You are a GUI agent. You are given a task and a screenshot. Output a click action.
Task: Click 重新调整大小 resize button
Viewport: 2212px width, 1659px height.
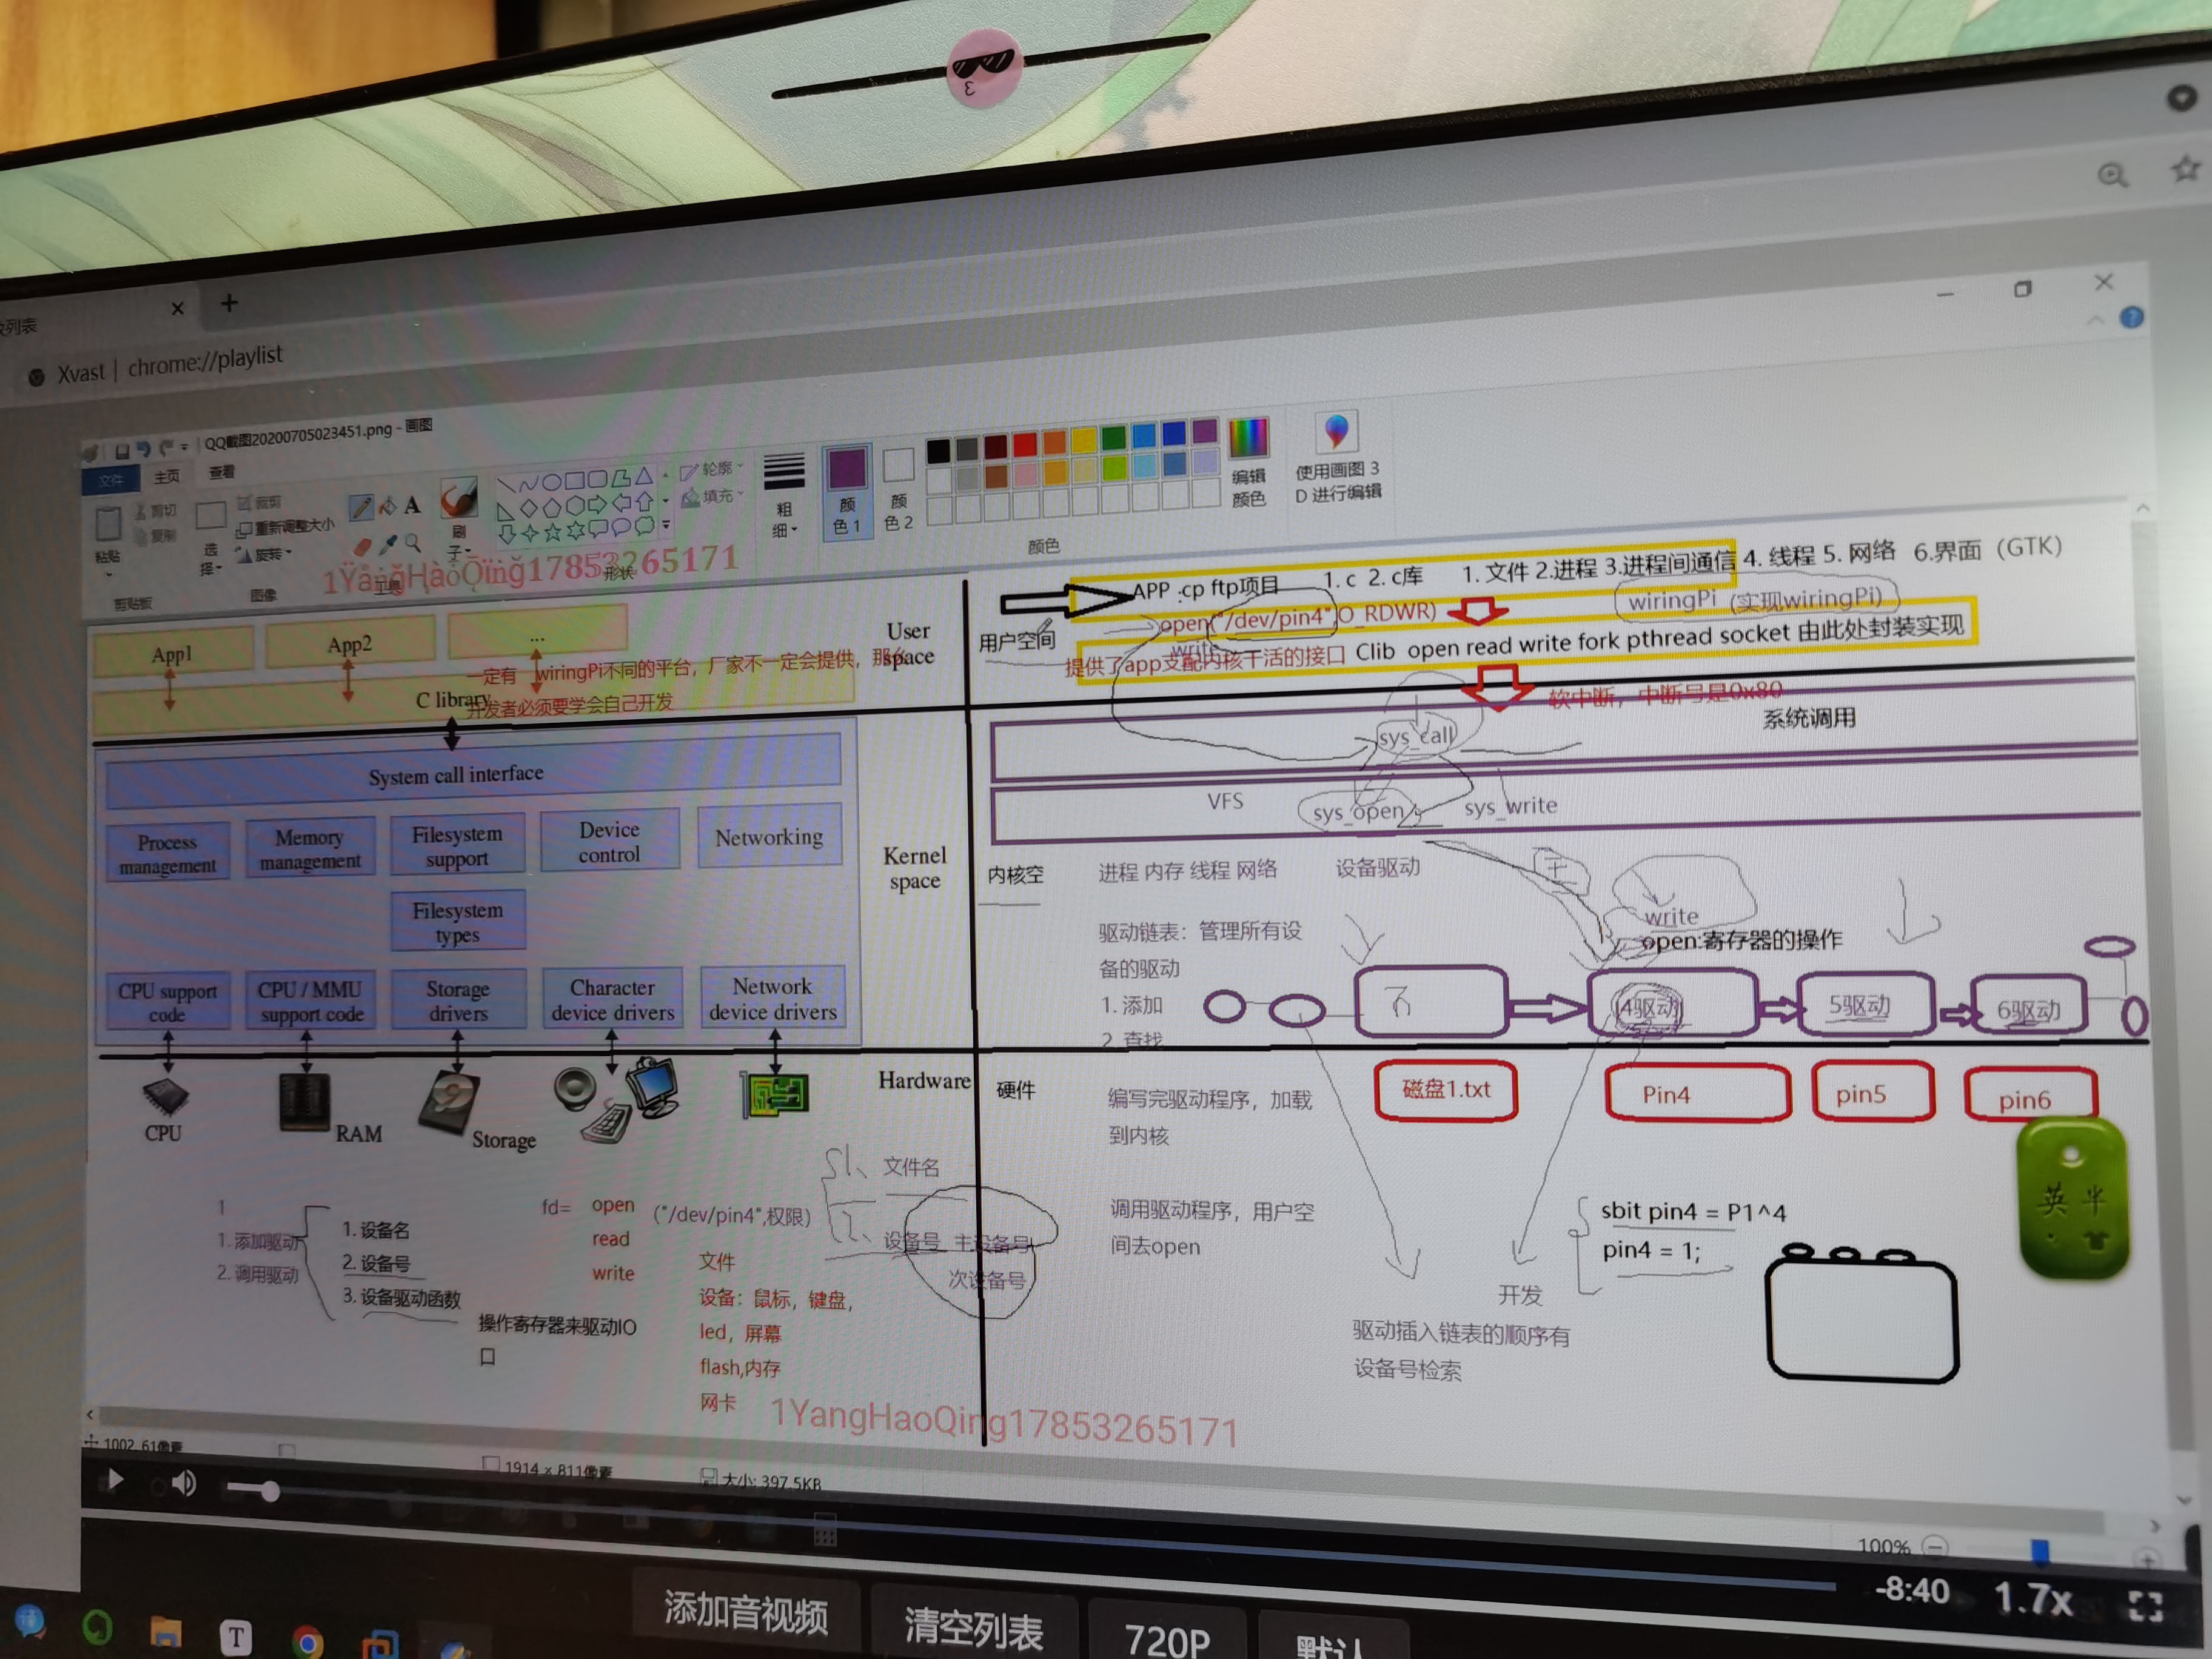286,529
